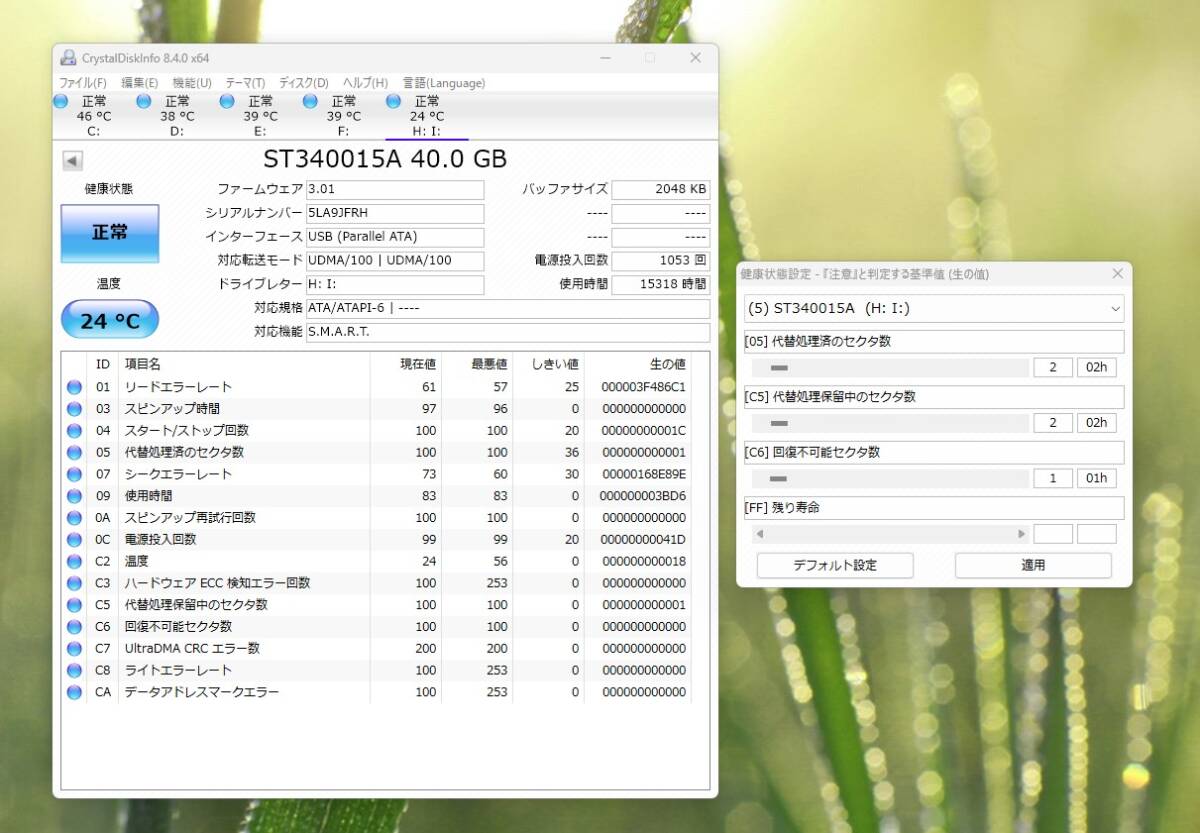Click the interface field USB (Parallel ATA)

tap(395, 238)
